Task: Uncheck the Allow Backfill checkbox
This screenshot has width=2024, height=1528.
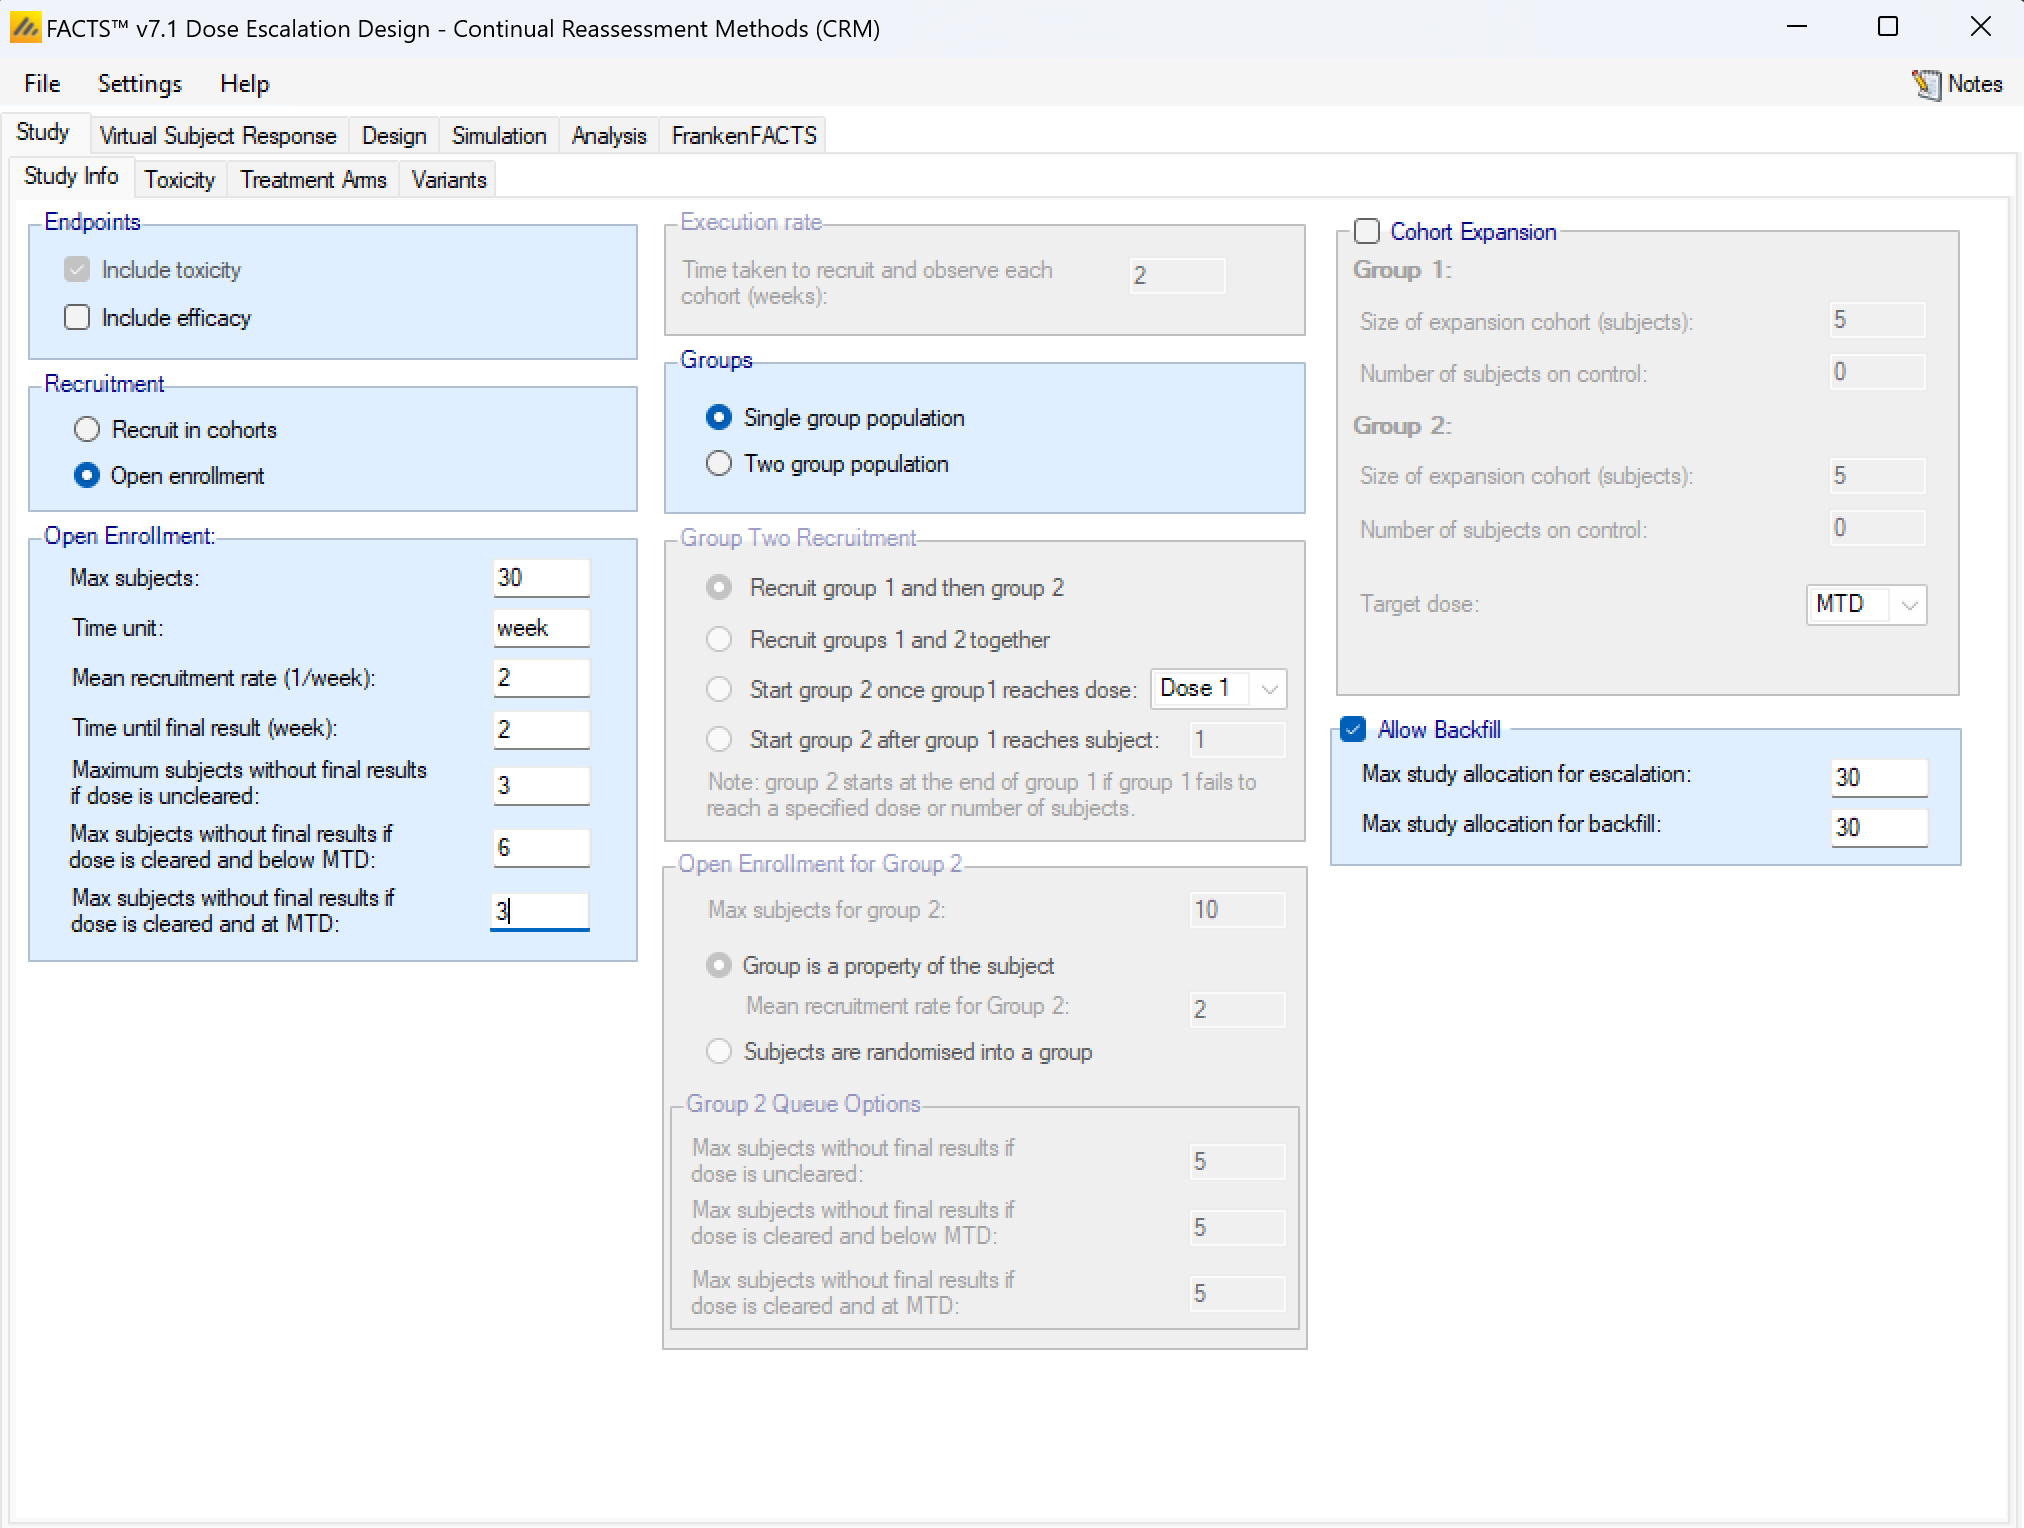Action: [1353, 730]
